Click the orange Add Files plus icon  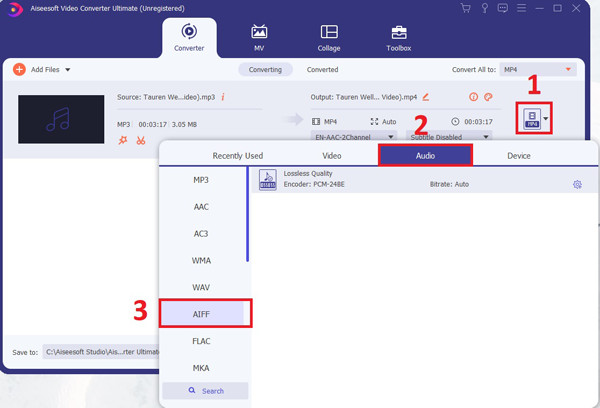coord(19,69)
